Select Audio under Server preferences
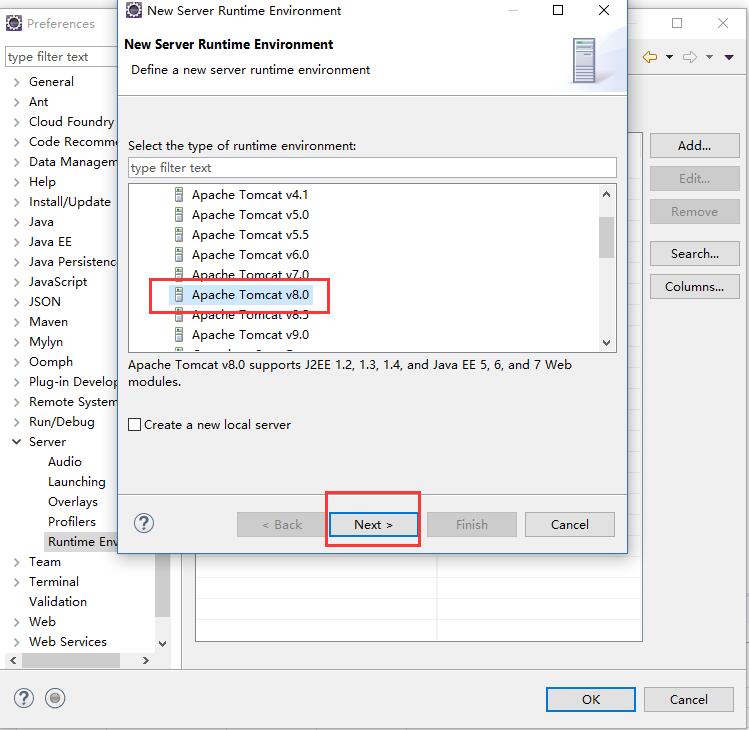This screenshot has height=730, width=749. pos(64,462)
